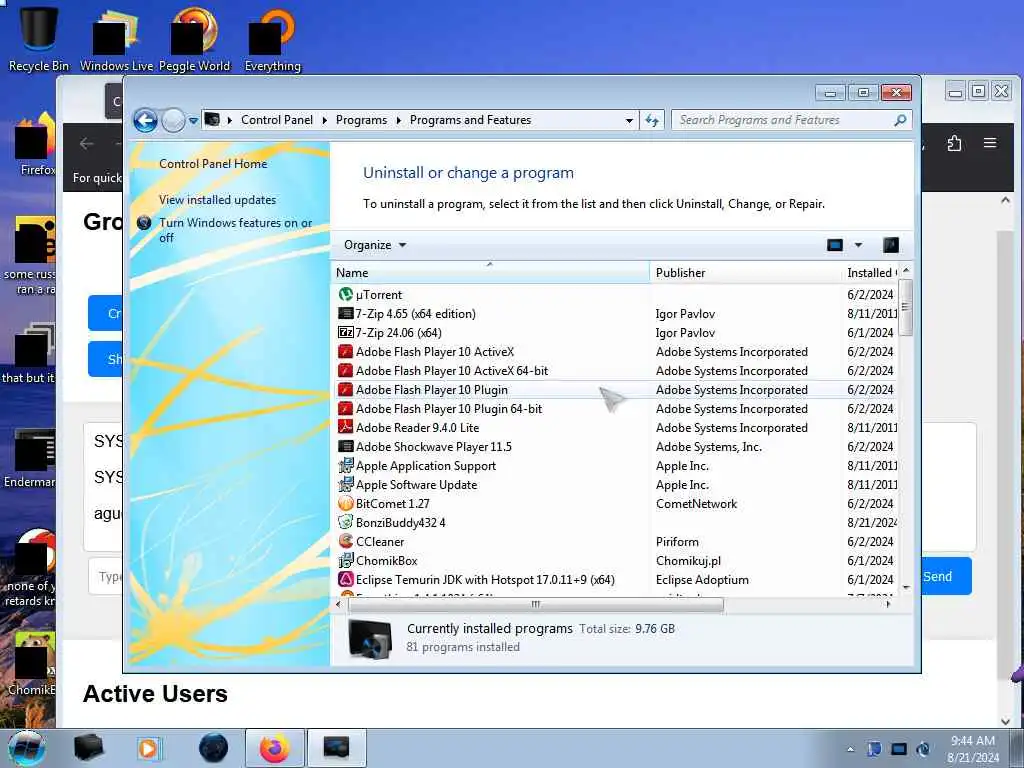The image size is (1024, 768).
Task: Click the Forward navigation button
Action: (x=173, y=120)
